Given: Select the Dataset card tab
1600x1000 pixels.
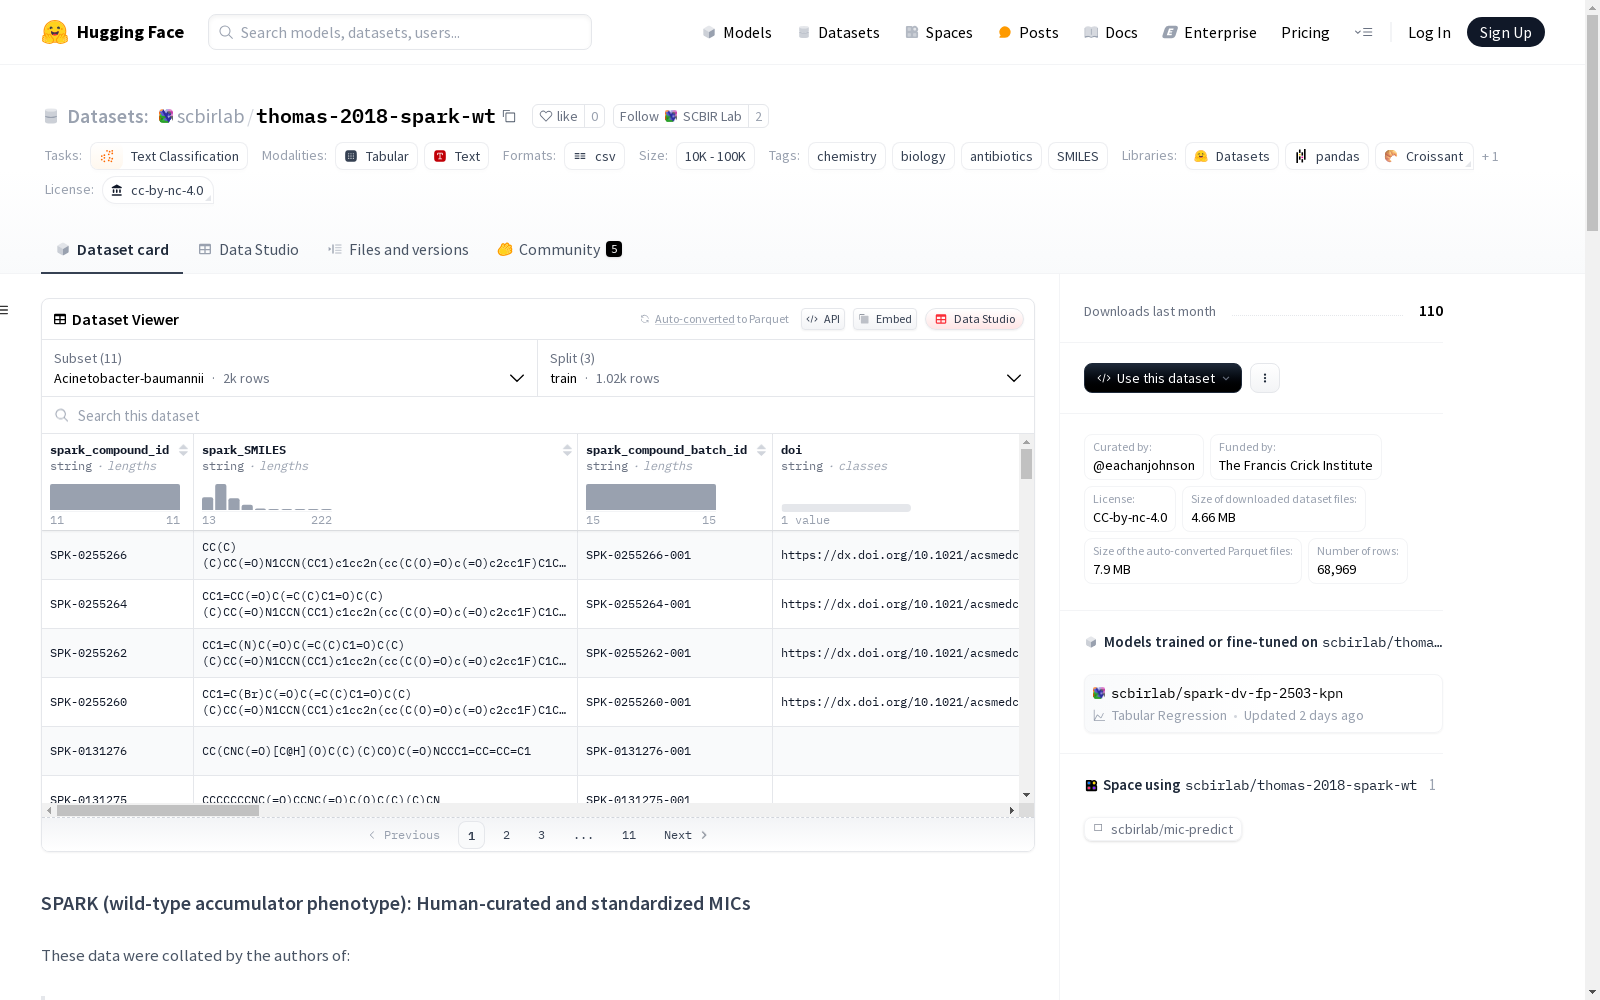Looking at the screenshot, I should pos(112,250).
